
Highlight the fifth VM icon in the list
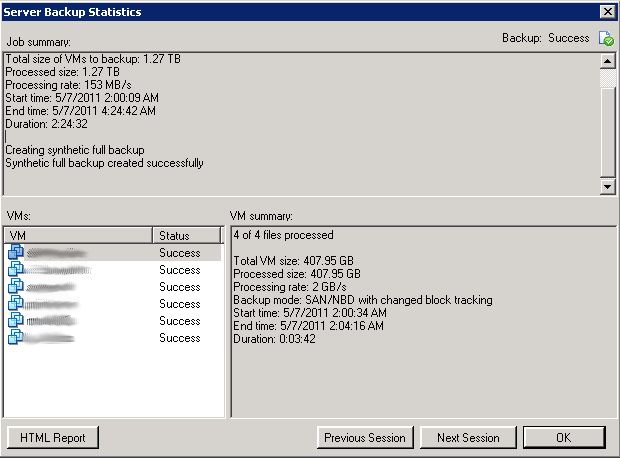point(15,321)
